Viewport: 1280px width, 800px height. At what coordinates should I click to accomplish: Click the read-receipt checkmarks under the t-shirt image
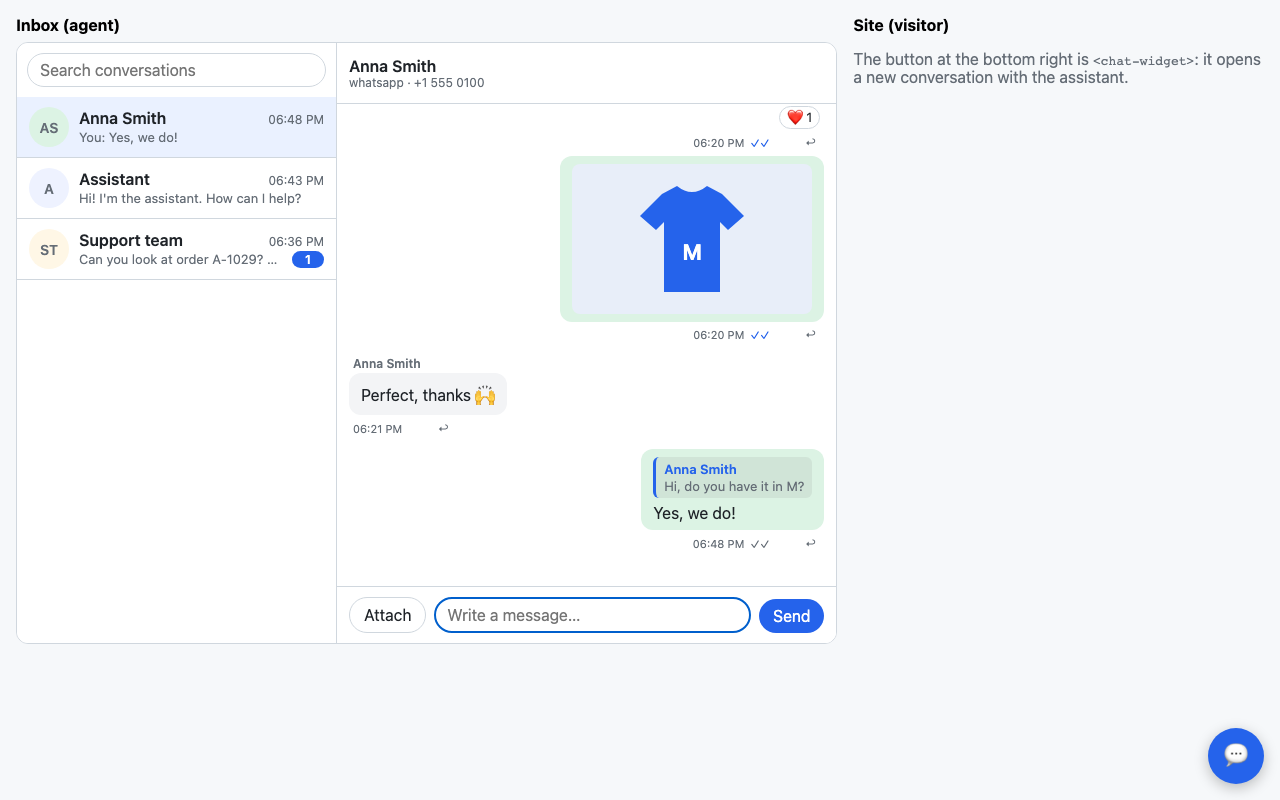coord(760,335)
